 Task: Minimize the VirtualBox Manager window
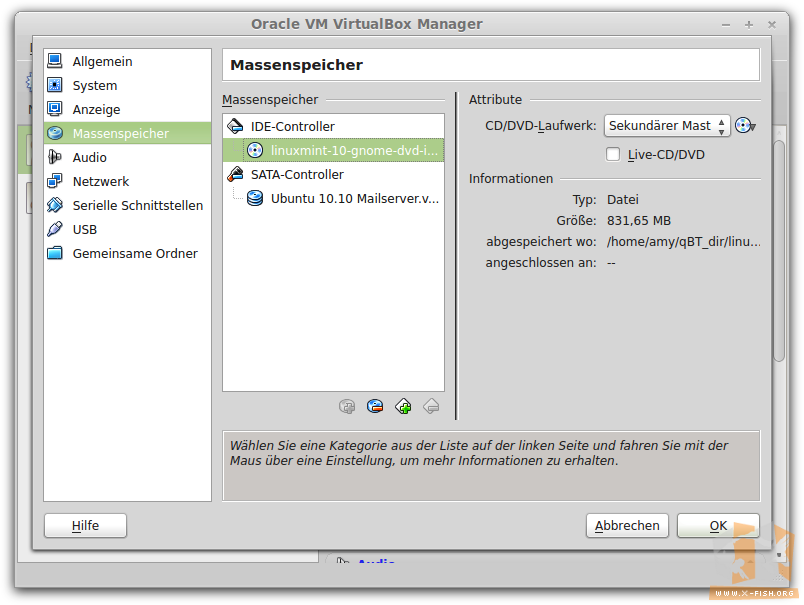(x=726, y=25)
